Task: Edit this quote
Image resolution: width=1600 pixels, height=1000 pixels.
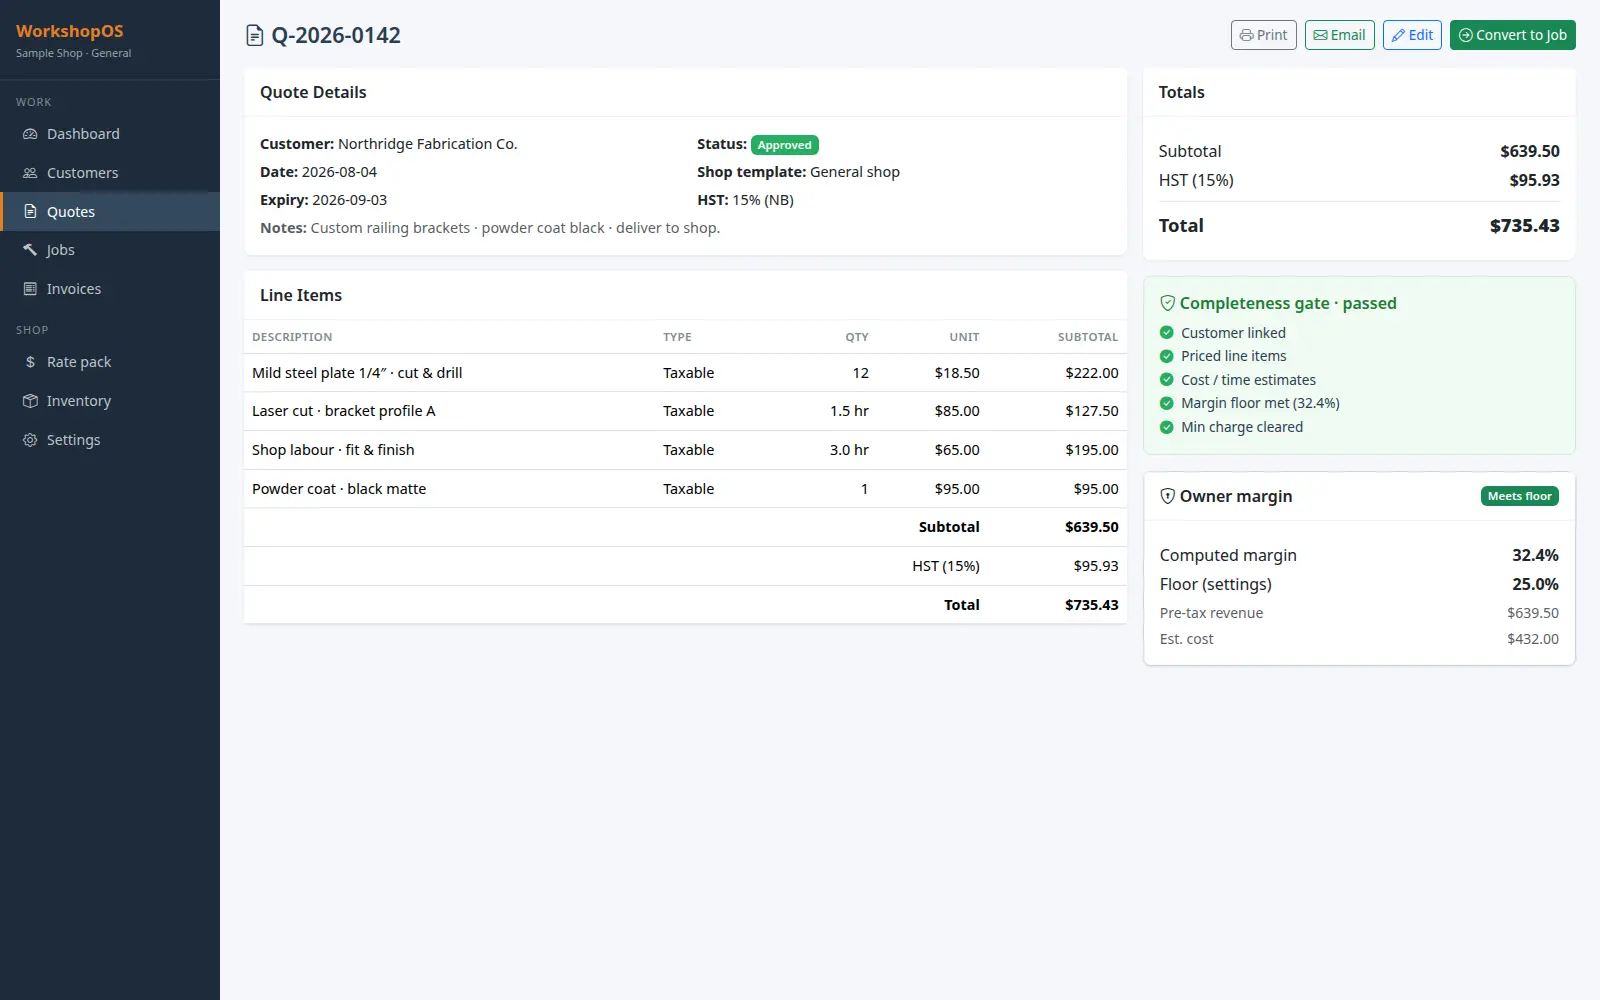Action: click(1412, 35)
